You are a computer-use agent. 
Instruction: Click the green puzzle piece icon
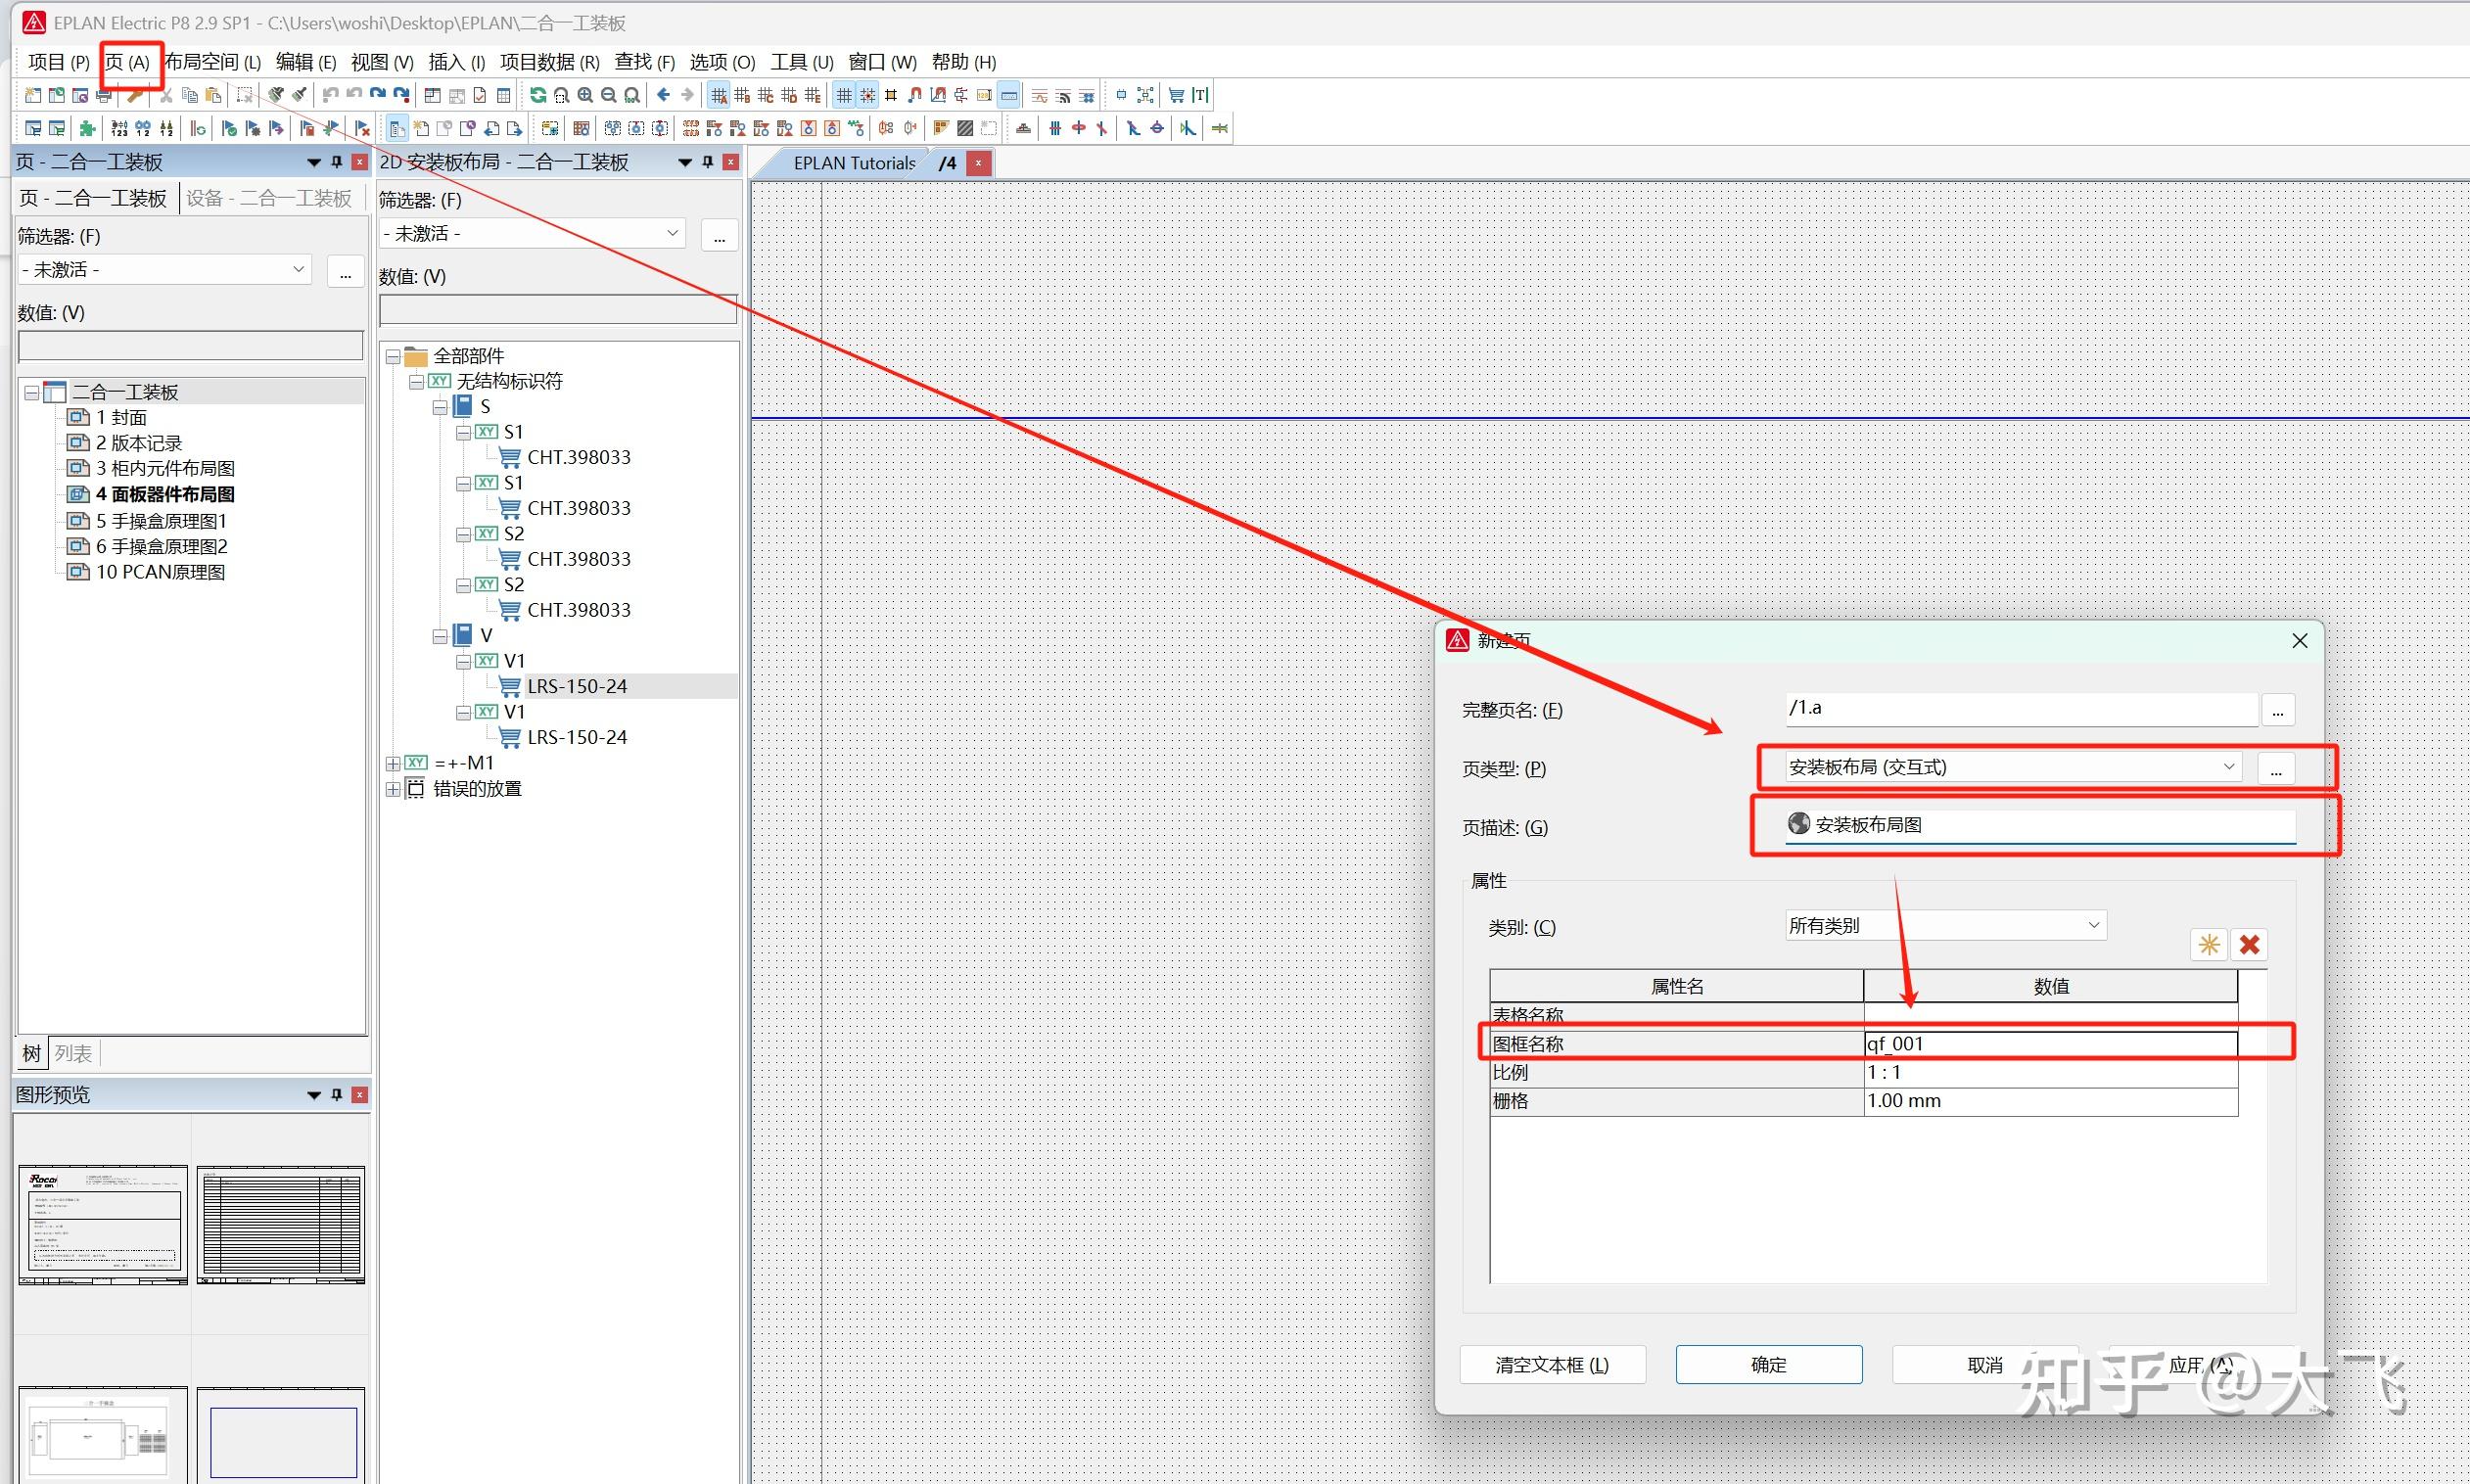point(88,128)
